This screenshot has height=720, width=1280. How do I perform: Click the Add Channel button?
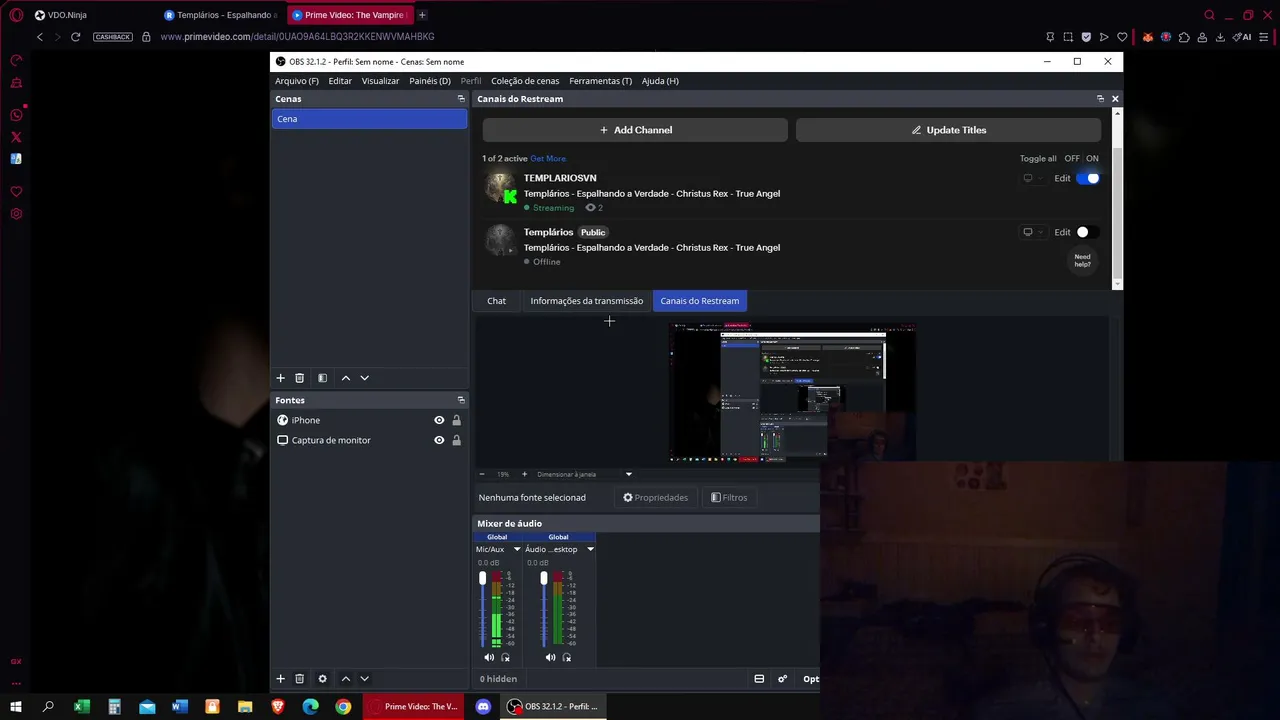636,130
